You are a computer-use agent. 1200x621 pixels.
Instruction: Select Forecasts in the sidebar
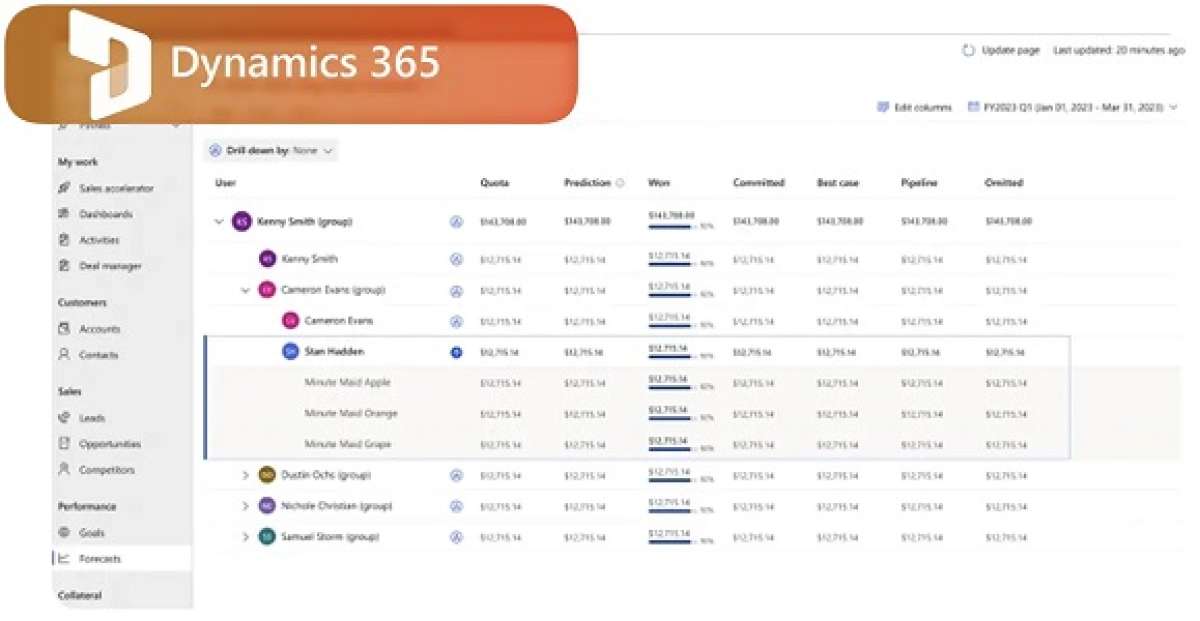point(122,559)
